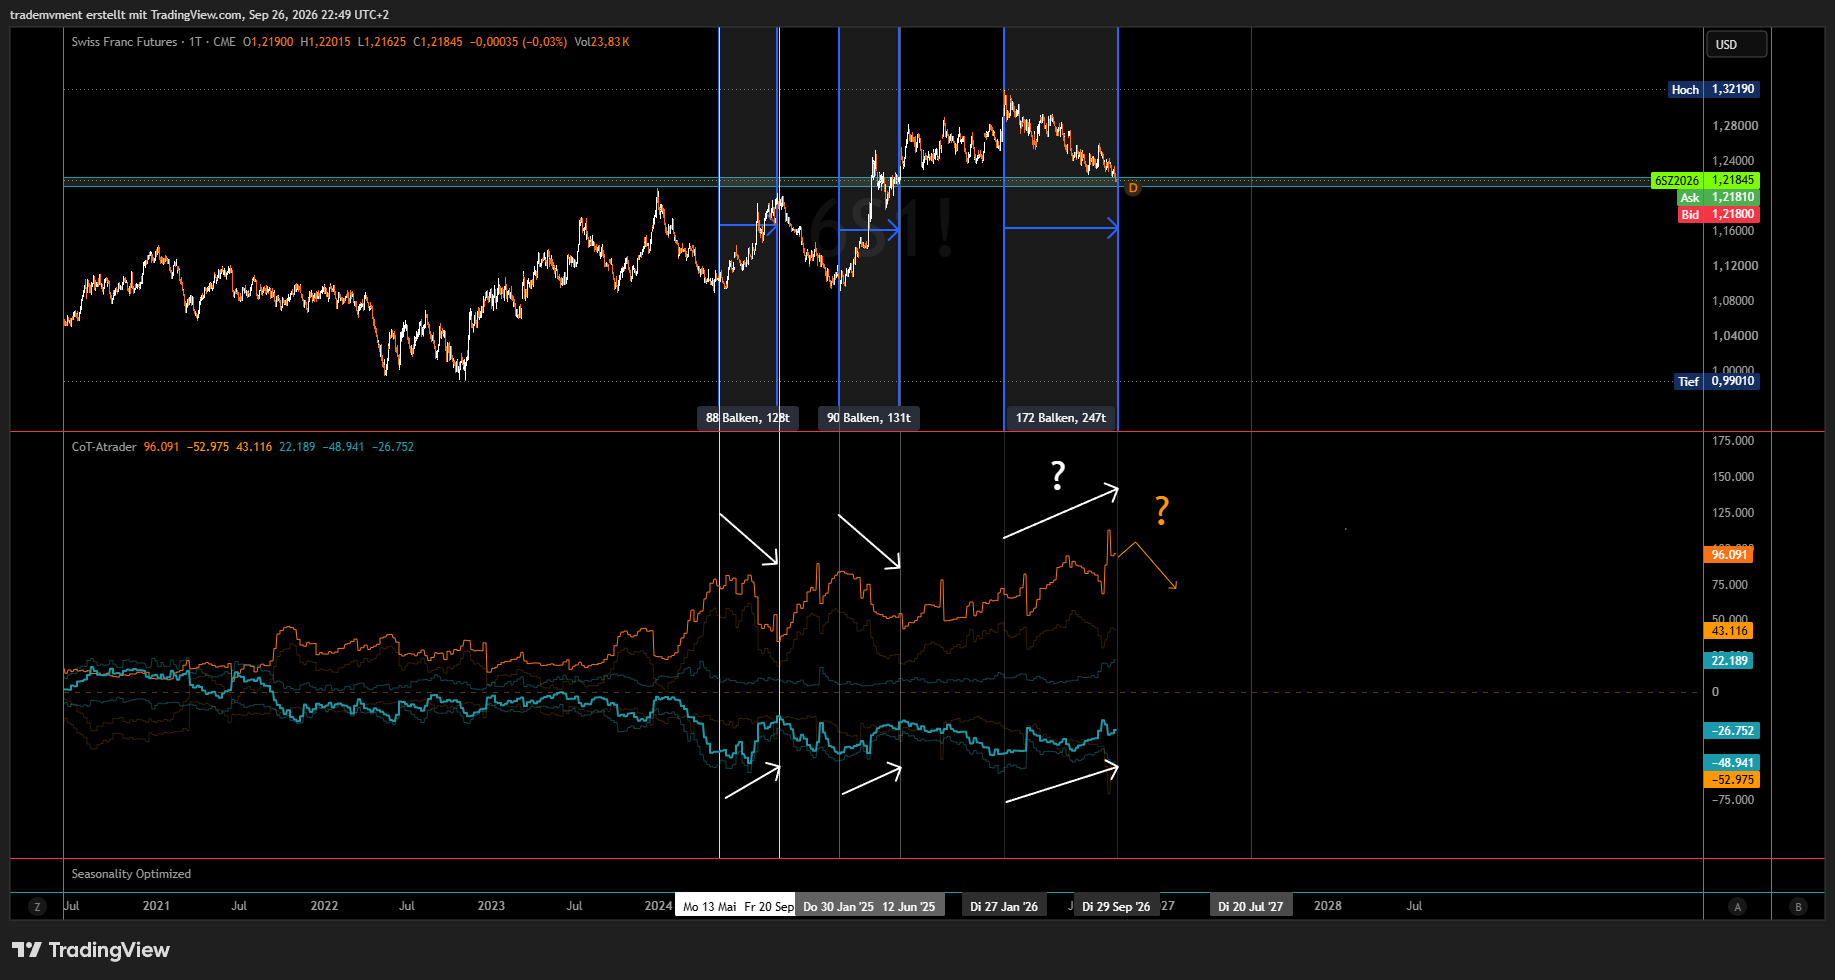1835x980 pixels.
Task: Click the Ask 1,21810 label
Action: click(1718, 197)
